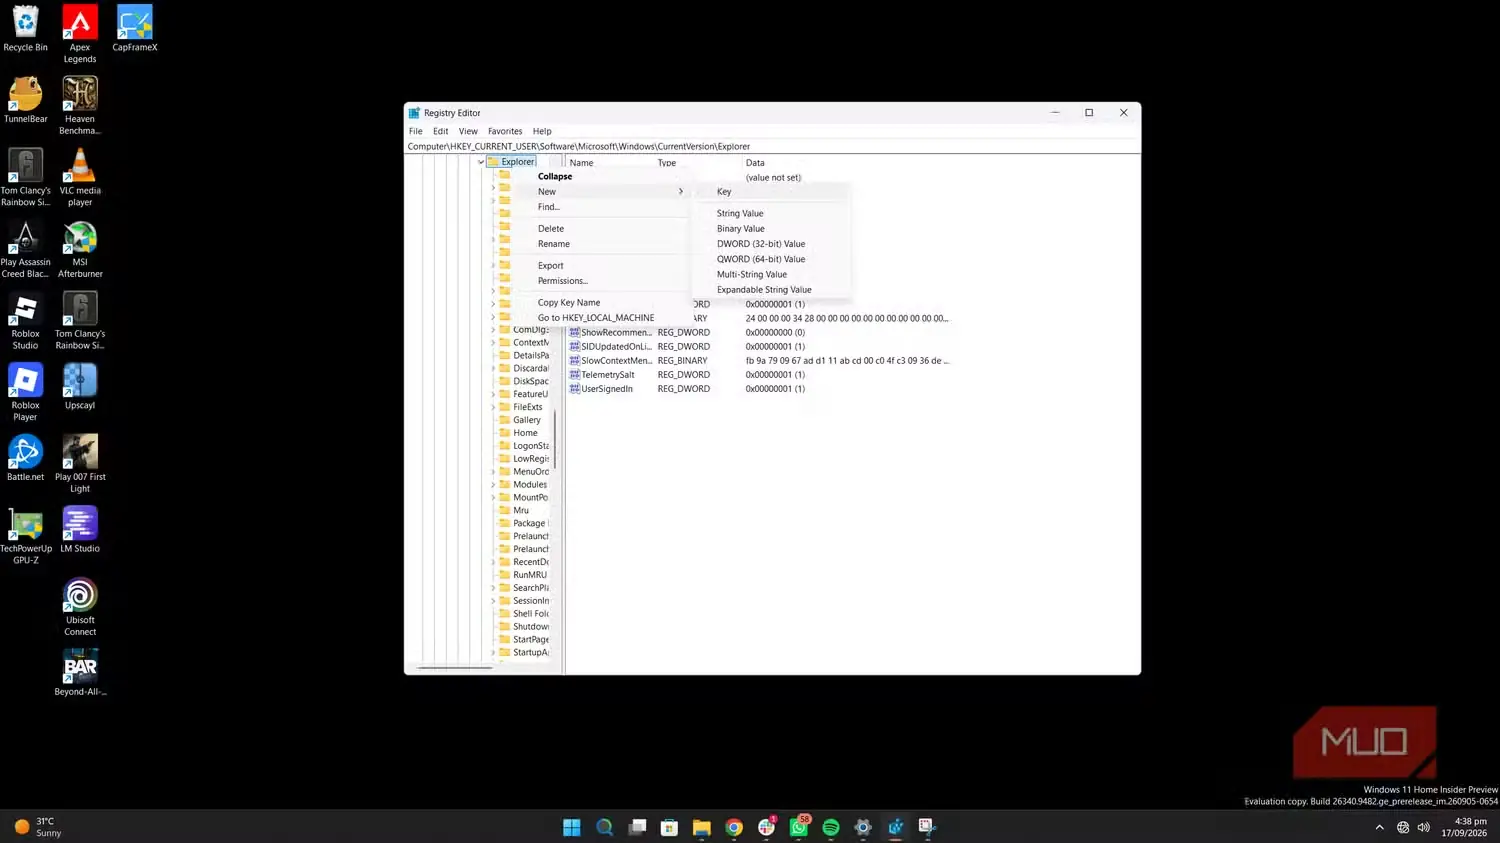This screenshot has width=1500, height=843.
Task: Expand the StartupApproved key chevron
Action: (493, 653)
